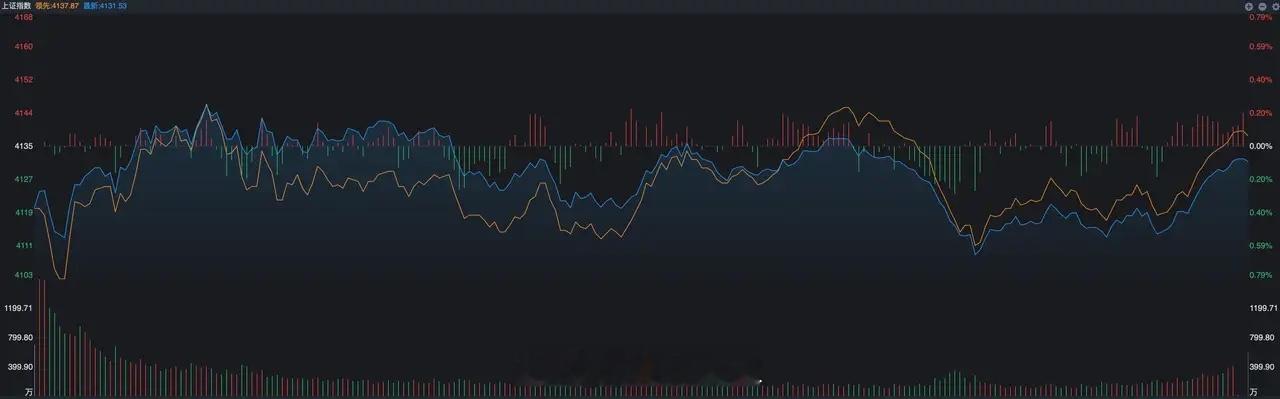Viewport: 1280px width, 399px height.
Task: Click the 4111 price axis label
Action: pyautogui.click(x=24, y=245)
